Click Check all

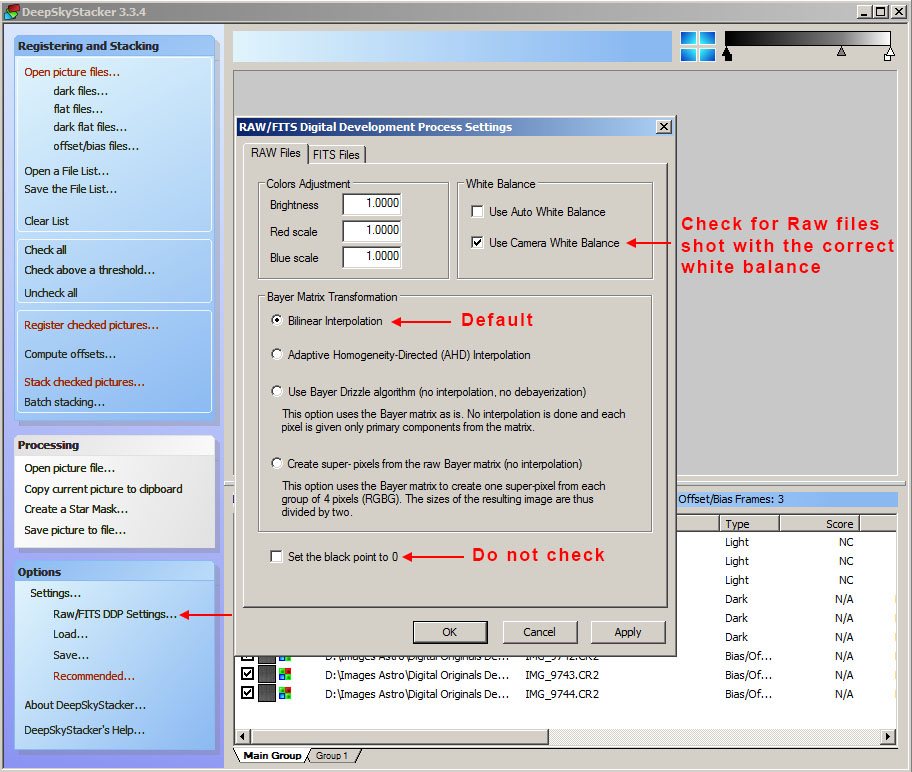[45, 250]
